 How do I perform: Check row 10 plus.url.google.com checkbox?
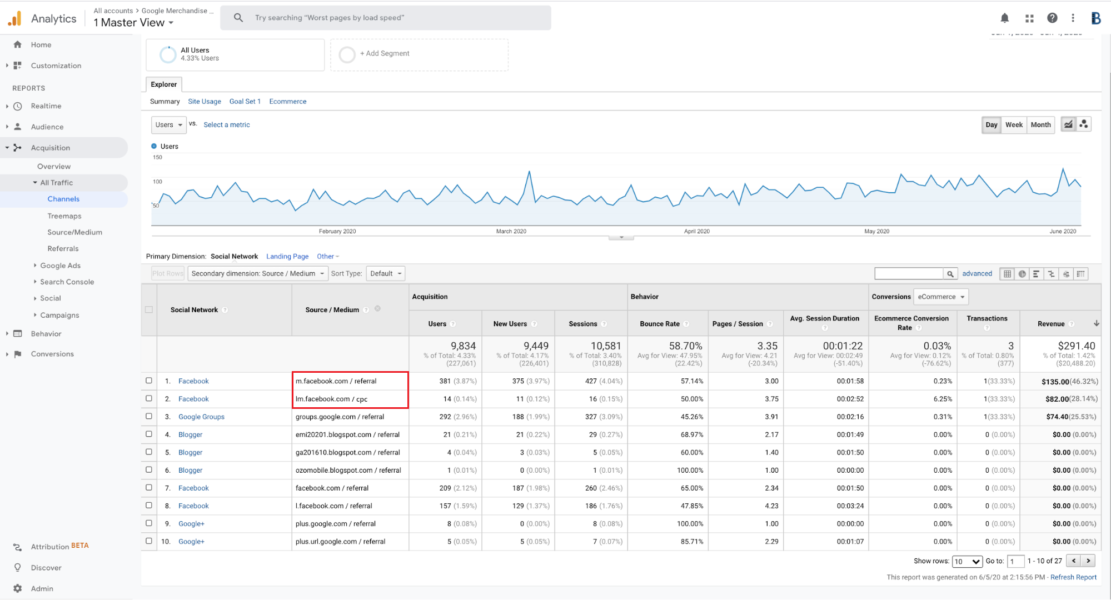(x=149, y=540)
